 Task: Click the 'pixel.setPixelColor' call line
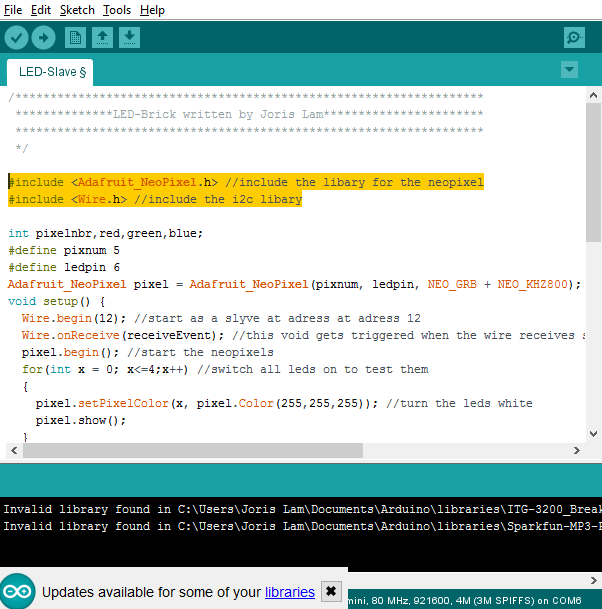tap(207, 403)
